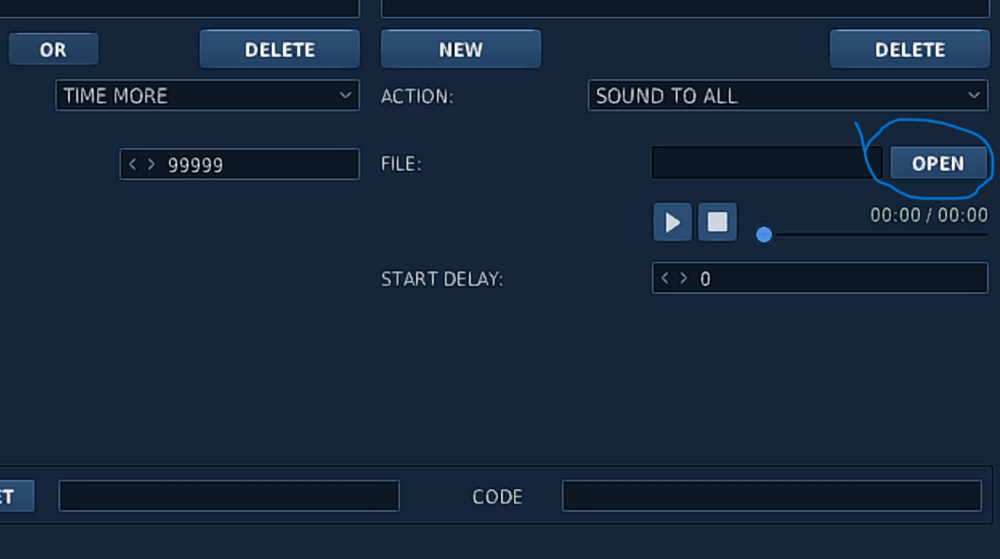Focus the CODE text field
The width and height of the screenshot is (1000, 559).
[771, 496]
